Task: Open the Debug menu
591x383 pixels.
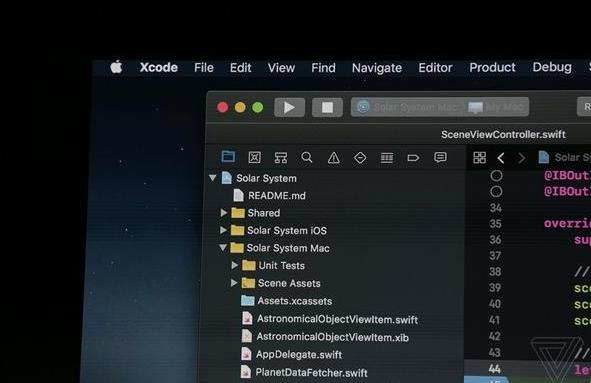Action: pyautogui.click(x=552, y=67)
